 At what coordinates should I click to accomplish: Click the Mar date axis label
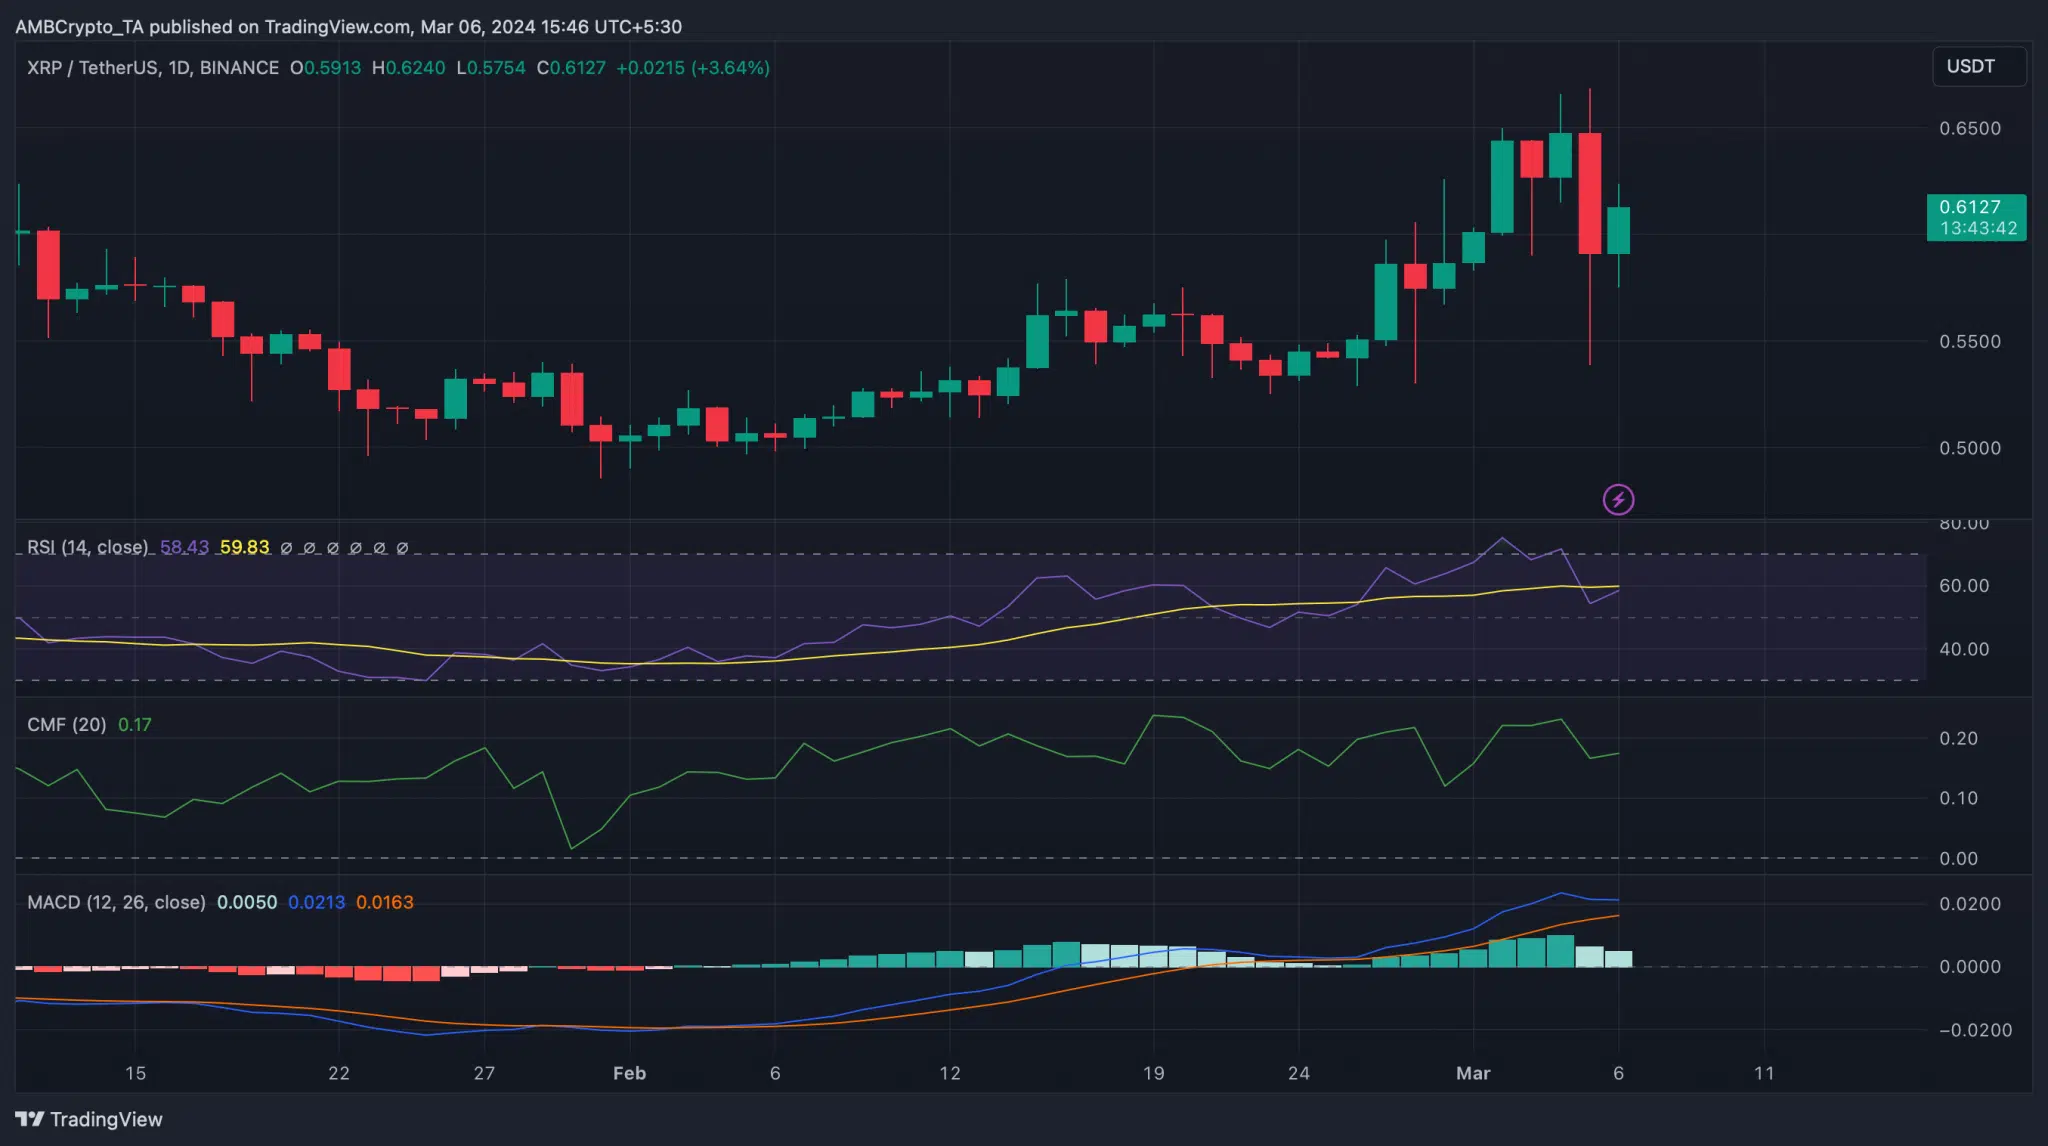1473,1073
